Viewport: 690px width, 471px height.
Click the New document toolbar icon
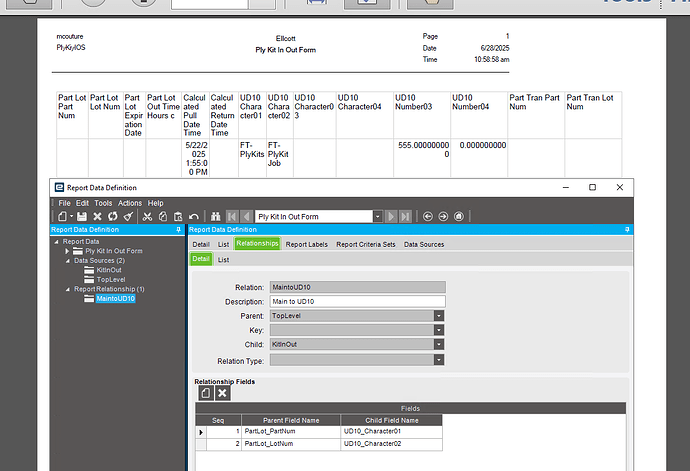coord(62,216)
